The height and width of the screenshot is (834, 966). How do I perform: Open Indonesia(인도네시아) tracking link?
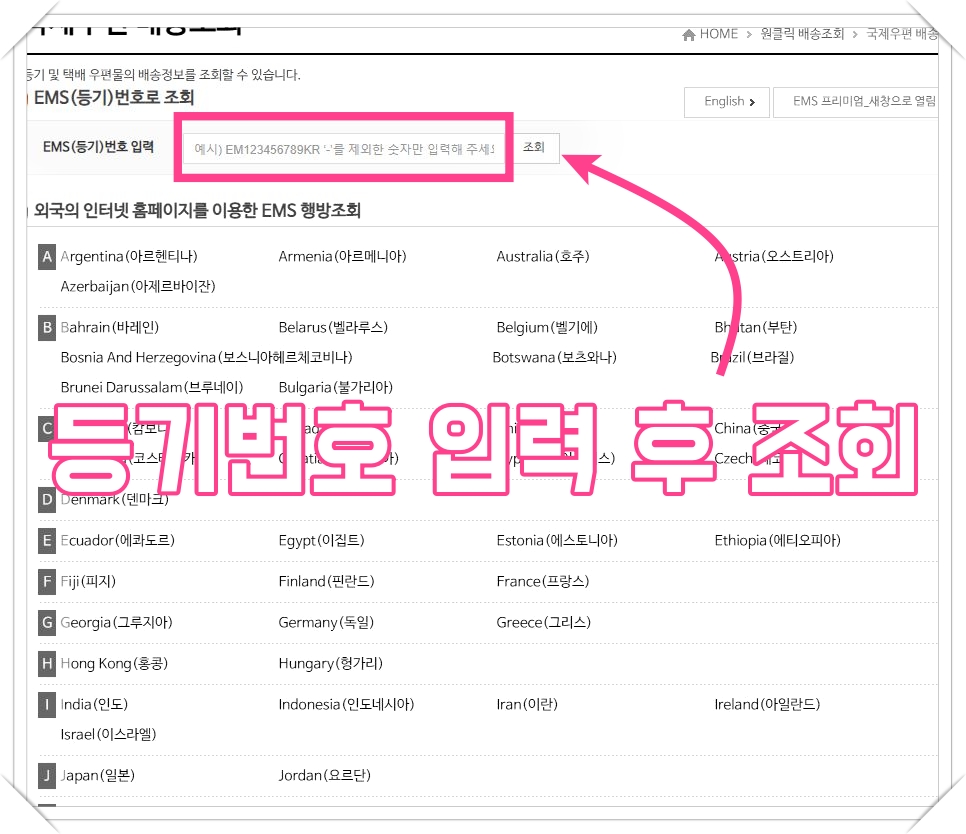[346, 705]
